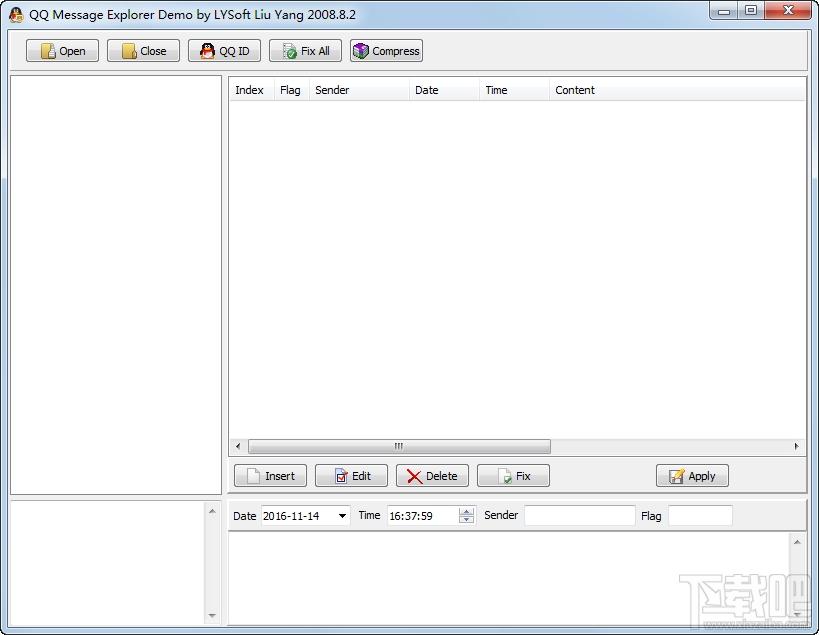Insert a new message record
The width and height of the screenshot is (819, 635).
coord(270,476)
